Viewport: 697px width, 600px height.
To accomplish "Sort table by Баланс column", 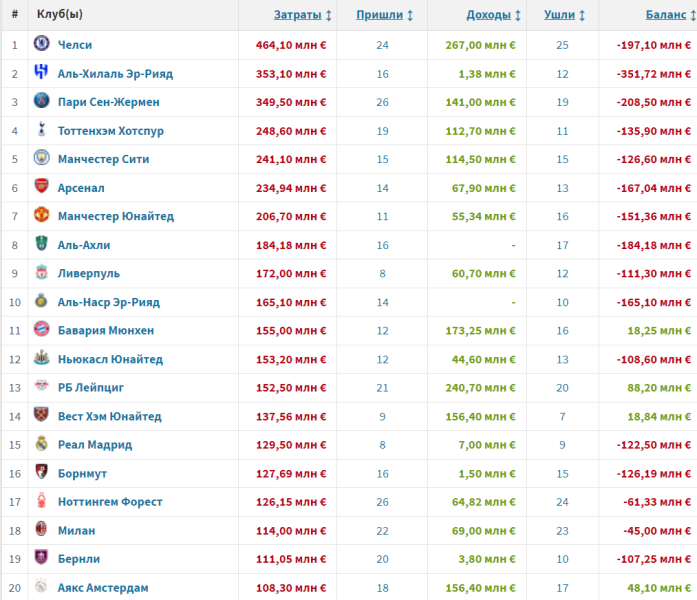I will pos(666,15).
